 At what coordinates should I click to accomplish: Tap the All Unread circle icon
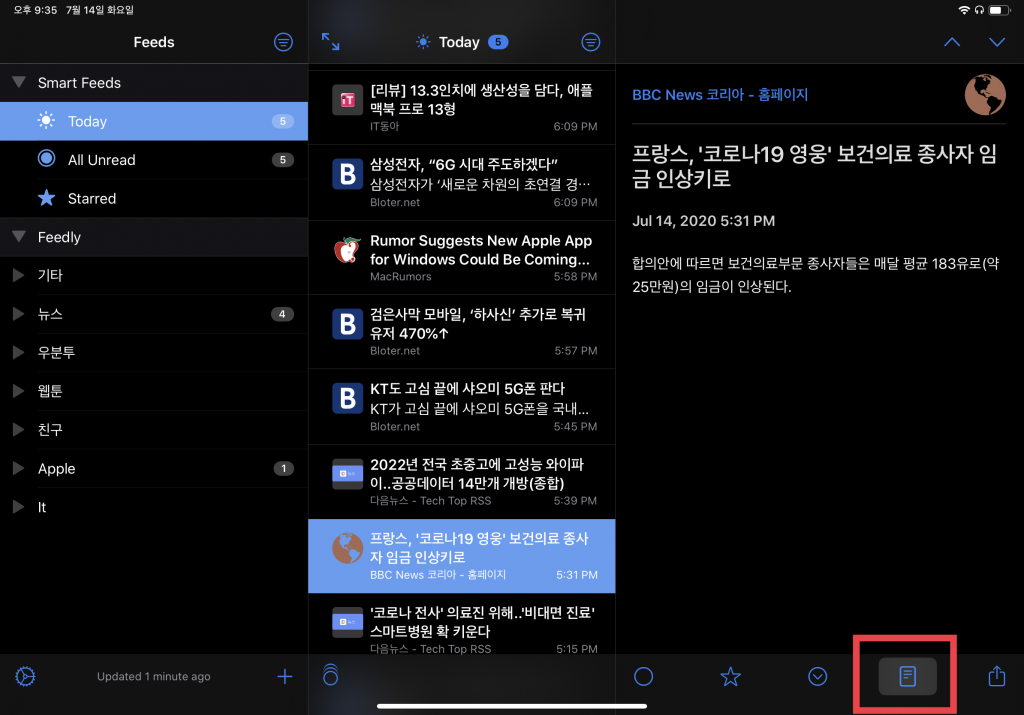[x=46, y=159]
